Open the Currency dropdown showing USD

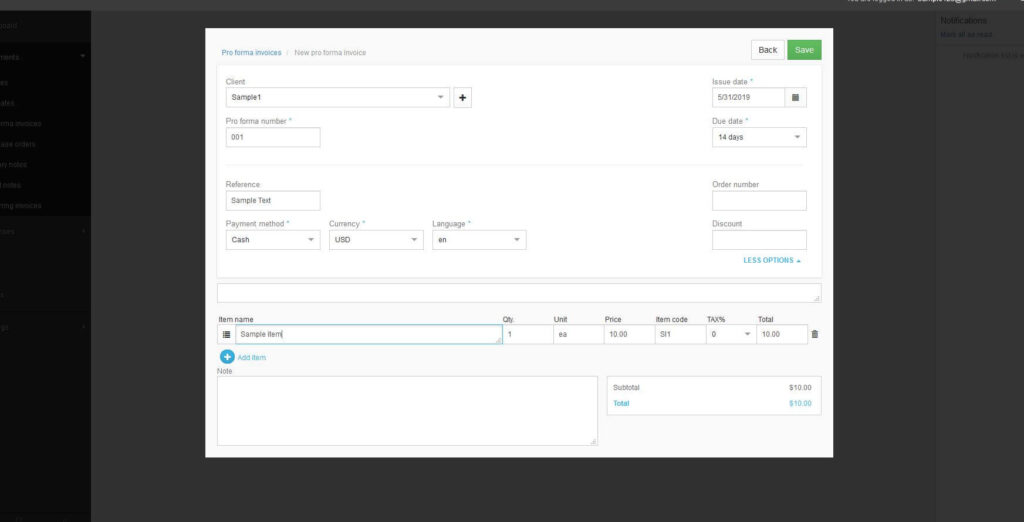pos(376,240)
